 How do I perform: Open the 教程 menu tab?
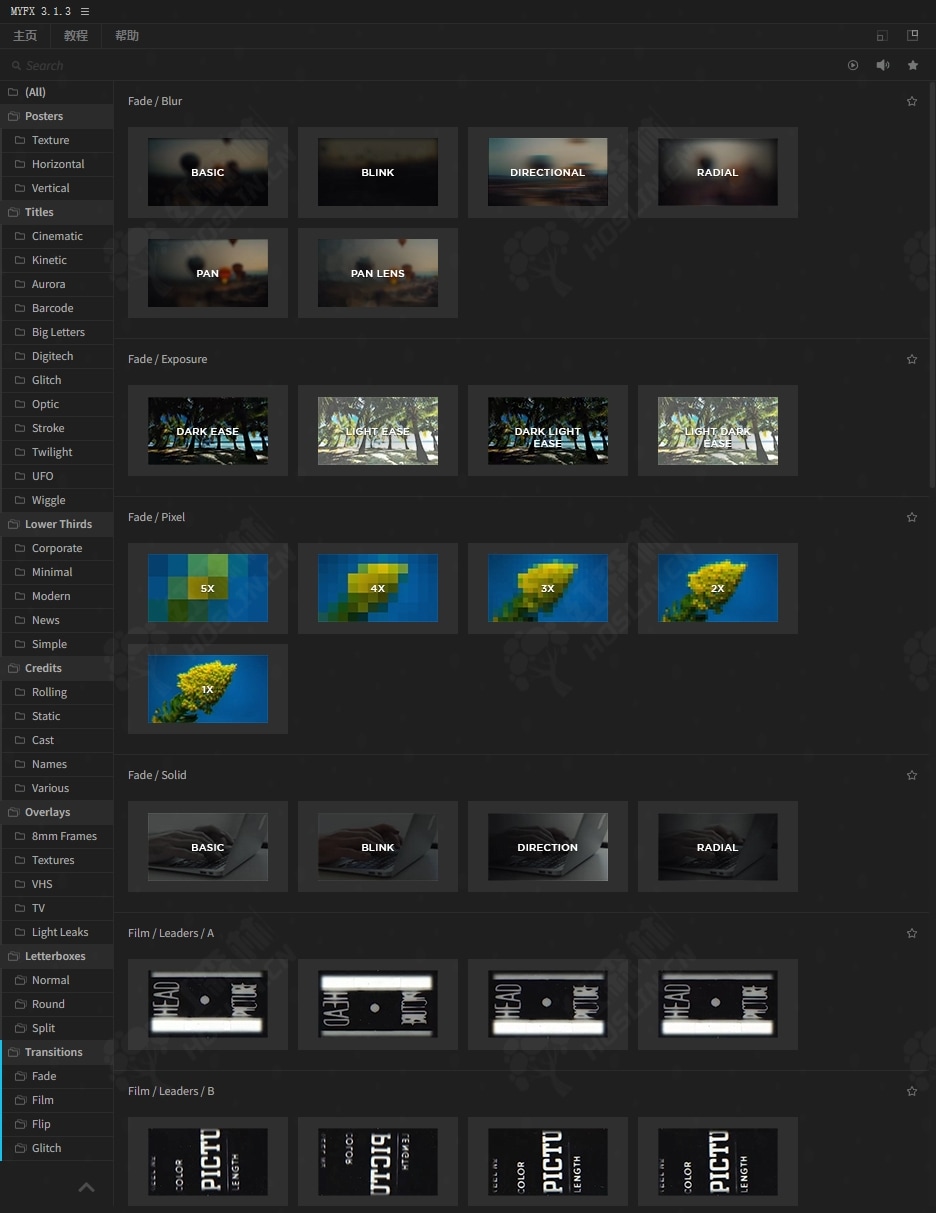click(76, 36)
